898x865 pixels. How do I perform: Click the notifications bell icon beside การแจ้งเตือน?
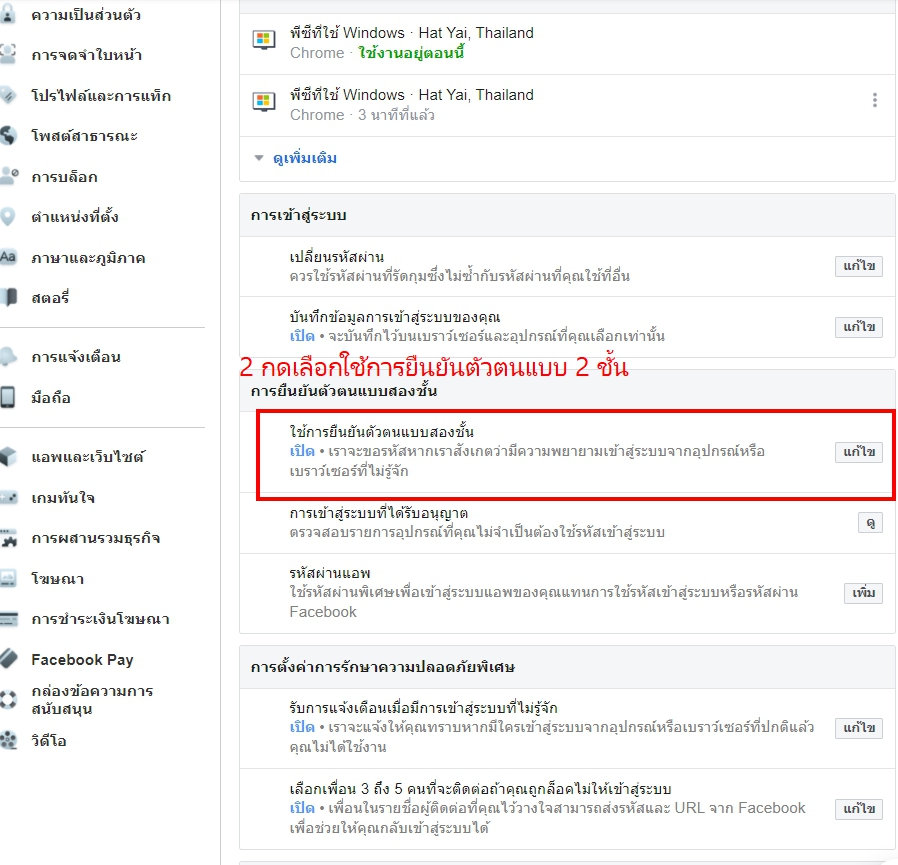pyautogui.click(x=9, y=356)
